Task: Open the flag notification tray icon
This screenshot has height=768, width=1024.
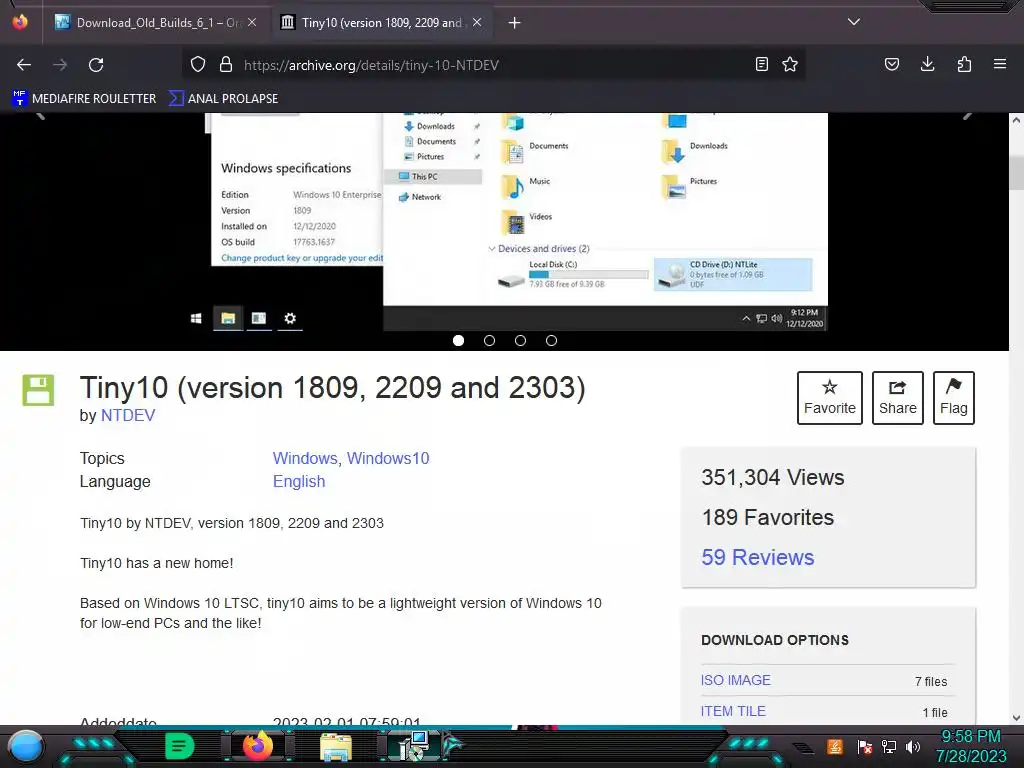Action: 865,746
